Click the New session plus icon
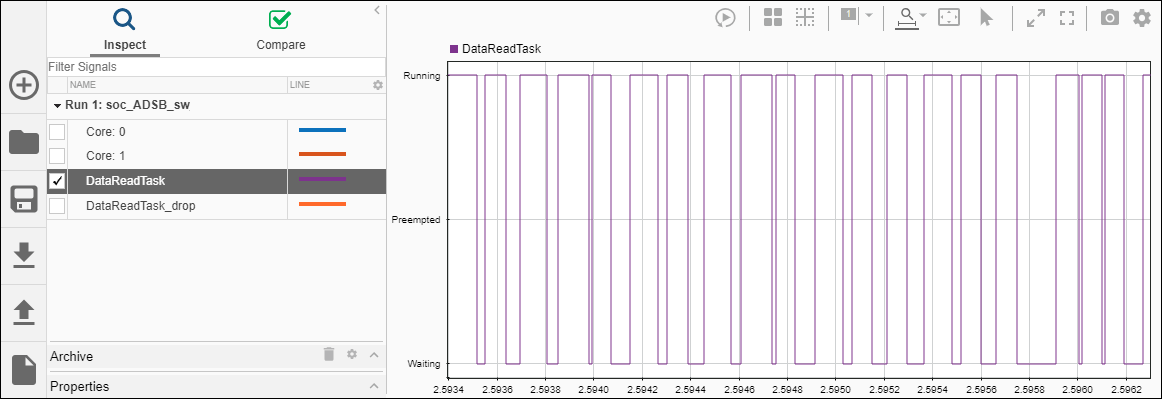 pos(24,85)
